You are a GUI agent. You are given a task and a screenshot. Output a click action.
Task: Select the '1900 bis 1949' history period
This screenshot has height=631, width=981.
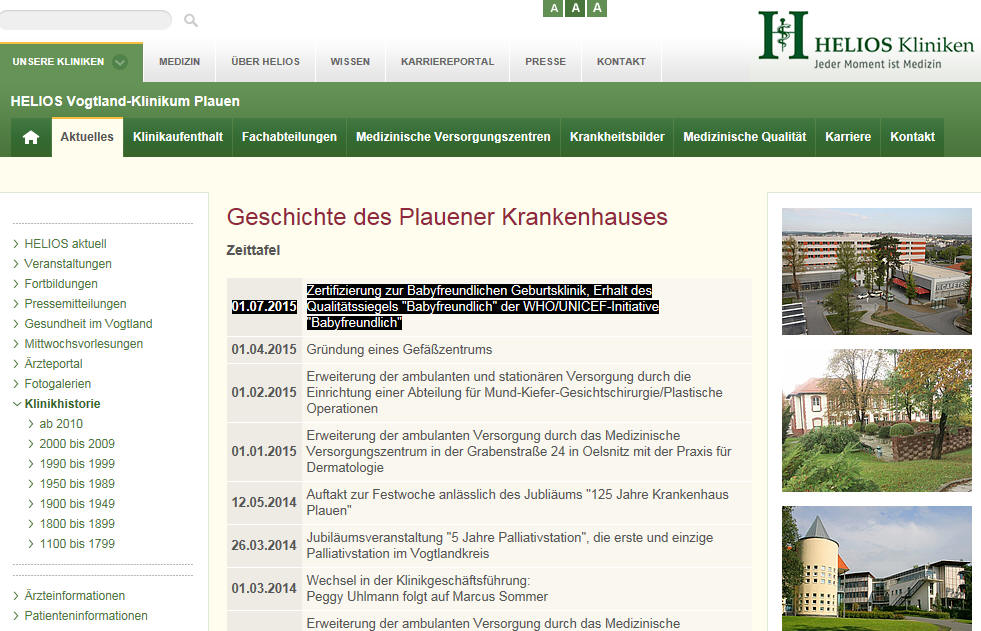(77, 504)
